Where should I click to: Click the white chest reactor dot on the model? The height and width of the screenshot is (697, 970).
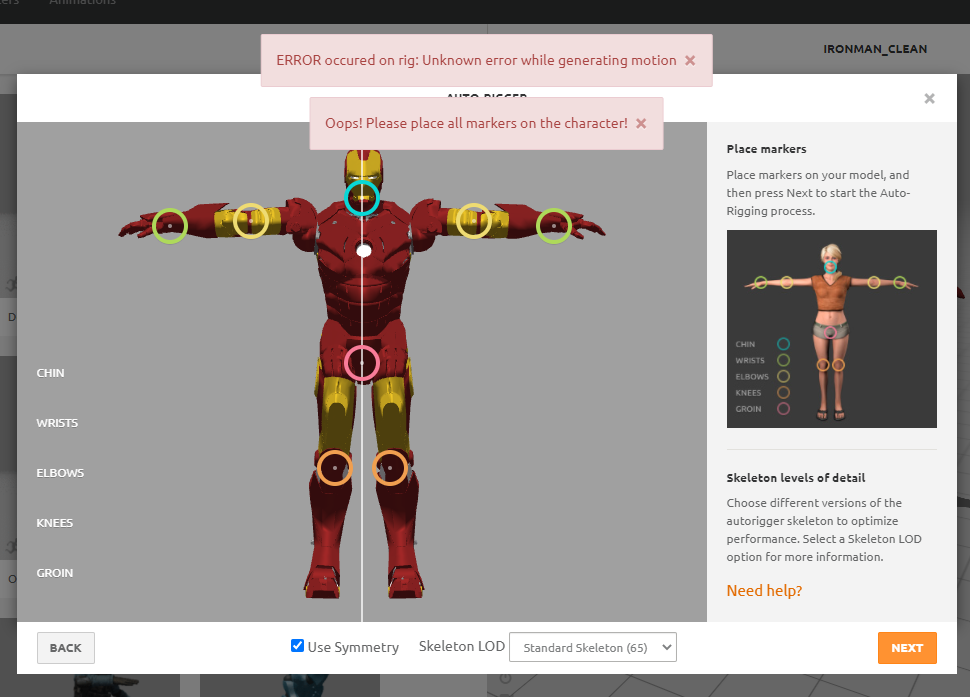364,250
